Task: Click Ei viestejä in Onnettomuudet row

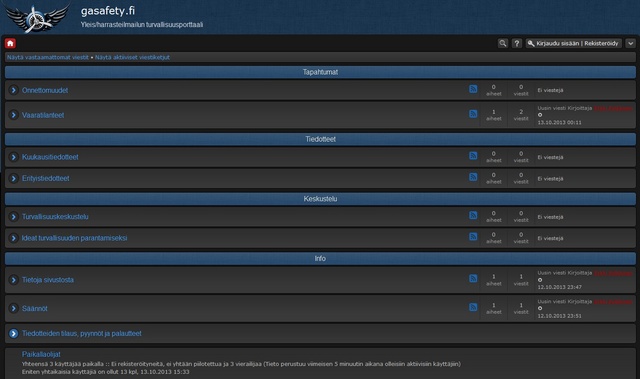Action: click(x=550, y=90)
